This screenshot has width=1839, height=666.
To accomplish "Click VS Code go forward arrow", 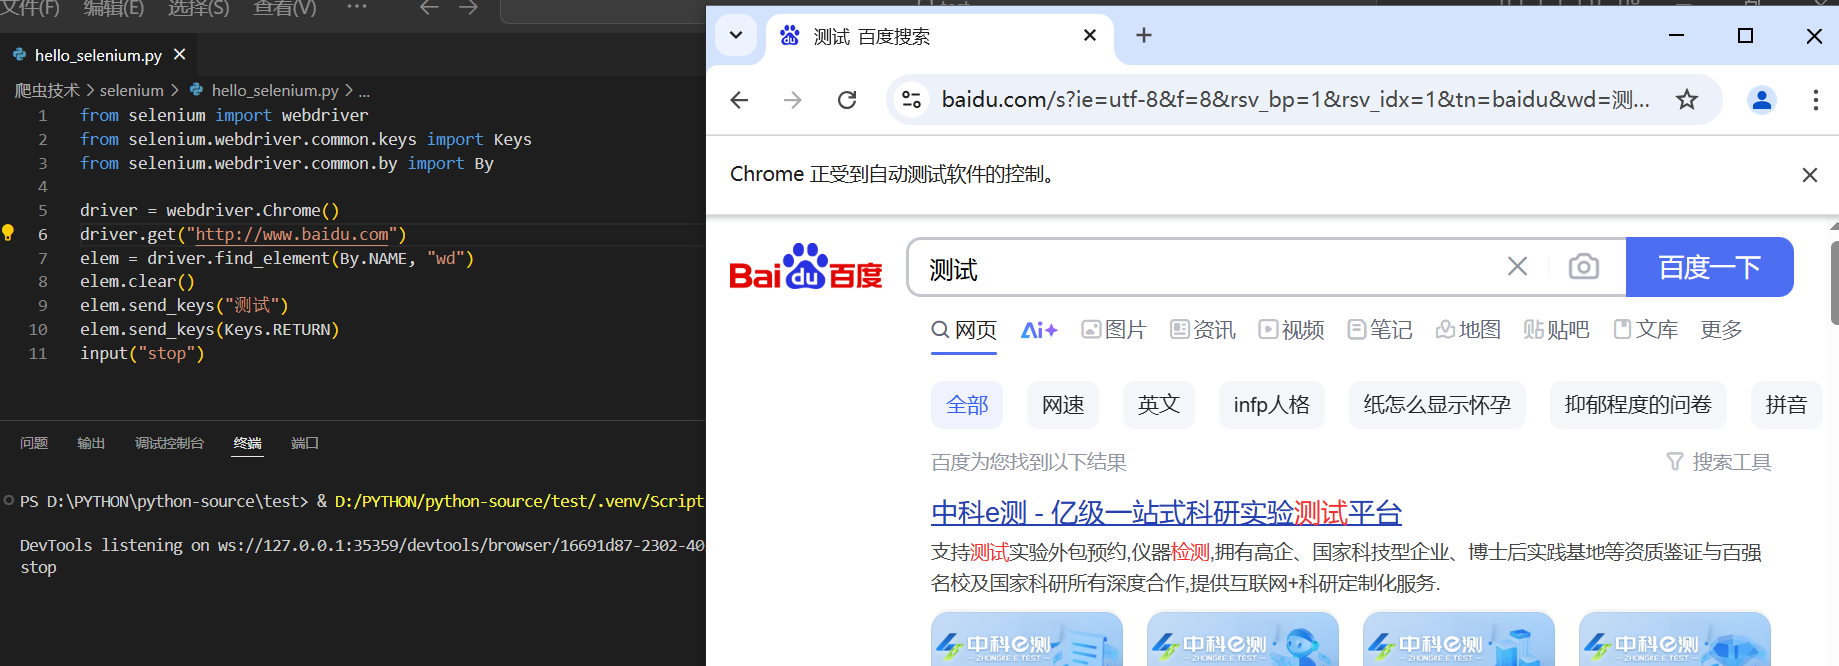I will coord(469,8).
